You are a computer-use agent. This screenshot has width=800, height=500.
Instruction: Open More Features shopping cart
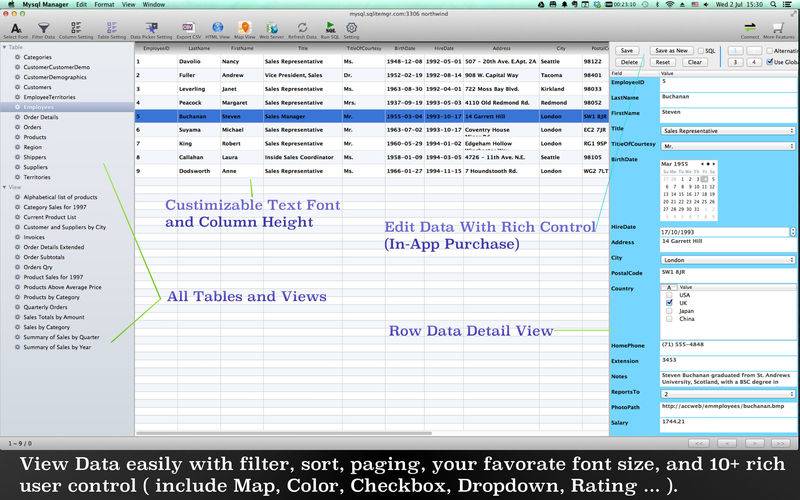(779, 30)
